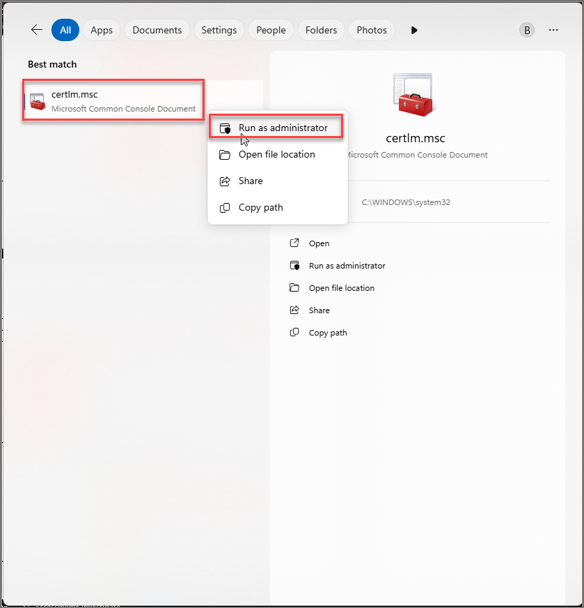The width and height of the screenshot is (584, 608).
Task: Switch to the Settings filter tab
Action: pyautogui.click(x=219, y=30)
